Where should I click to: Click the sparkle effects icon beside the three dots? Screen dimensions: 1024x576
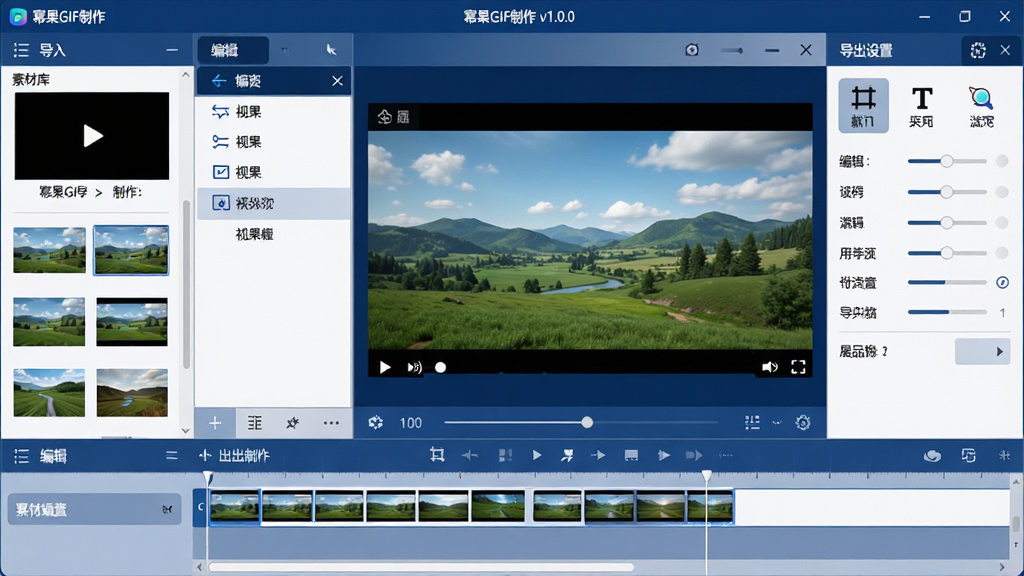(293, 423)
